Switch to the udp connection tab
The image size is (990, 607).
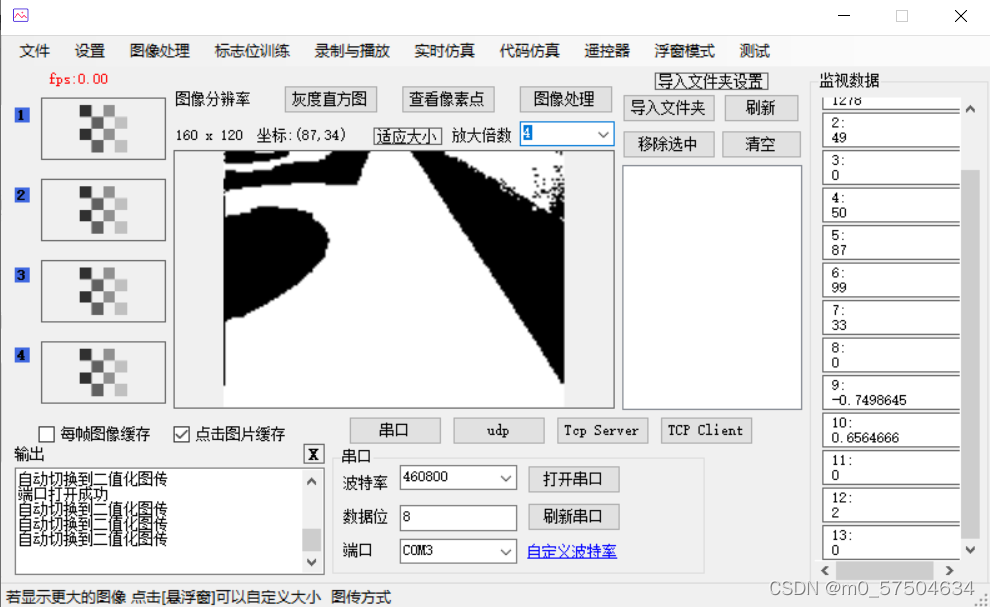point(498,431)
